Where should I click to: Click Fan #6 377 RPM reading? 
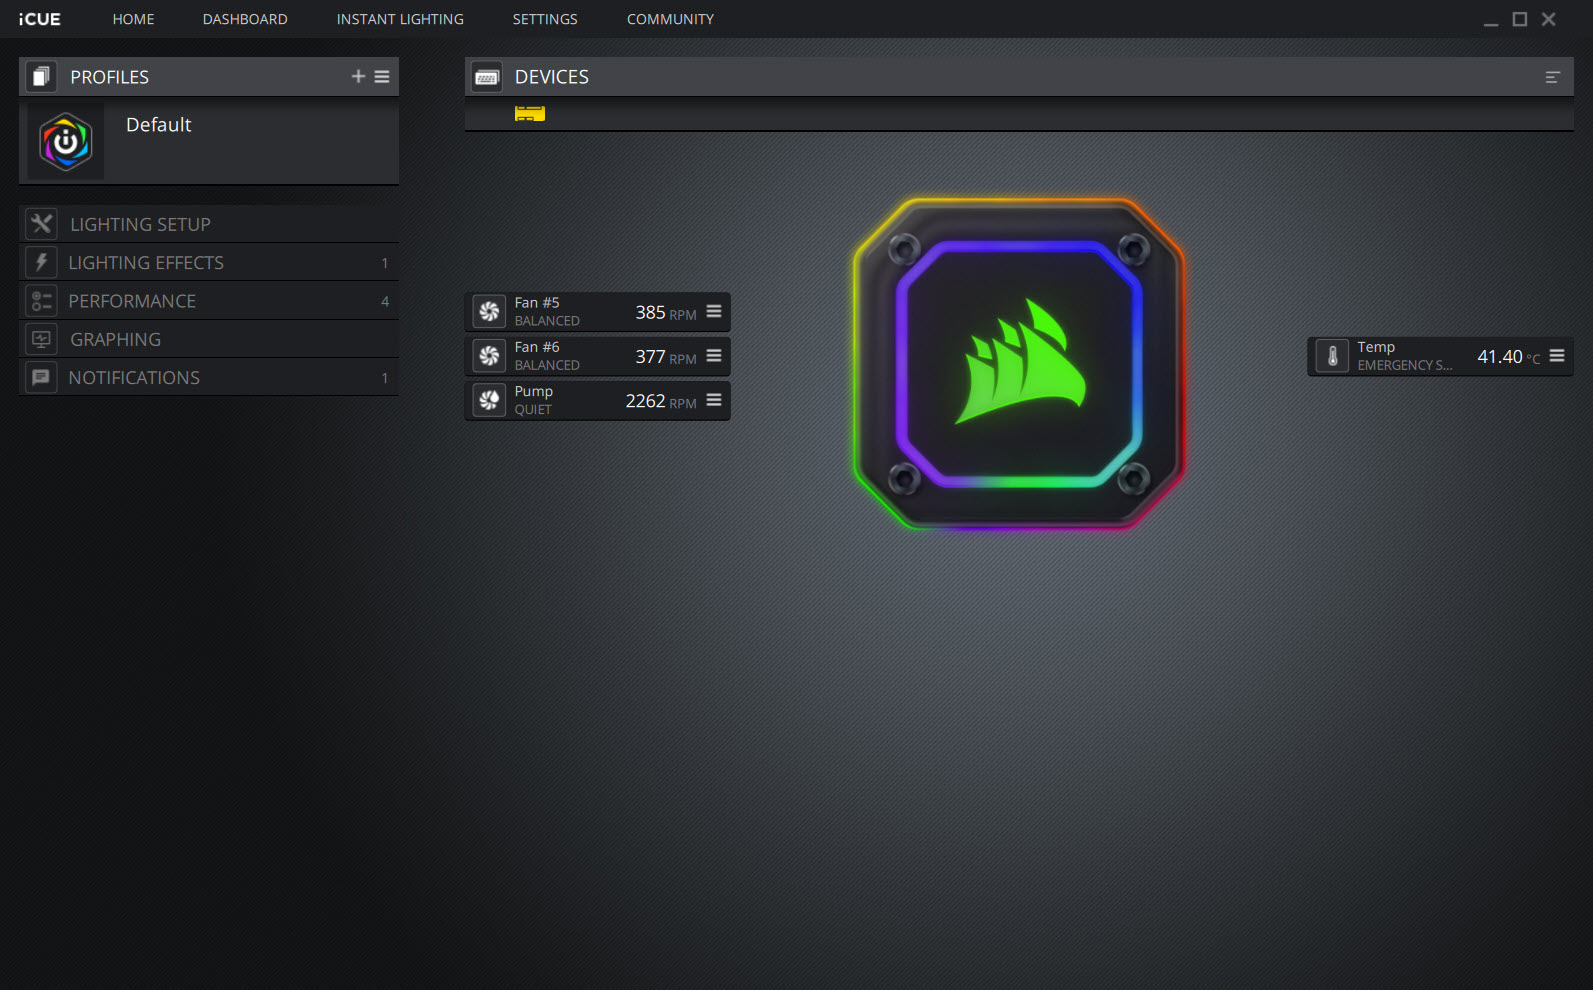(x=666, y=357)
